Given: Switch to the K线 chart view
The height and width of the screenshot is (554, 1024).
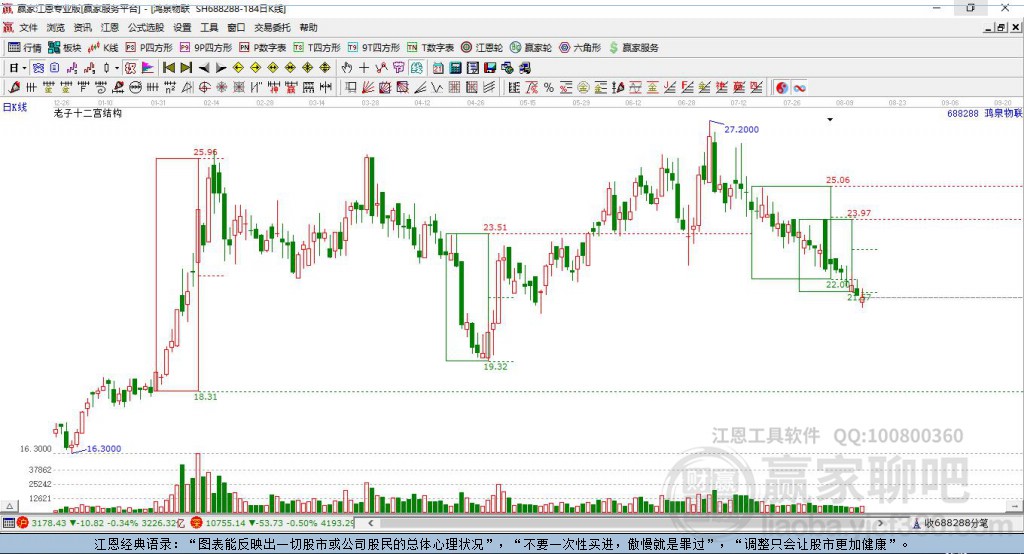Looking at the screenshot, I should [x=103, y=48].
